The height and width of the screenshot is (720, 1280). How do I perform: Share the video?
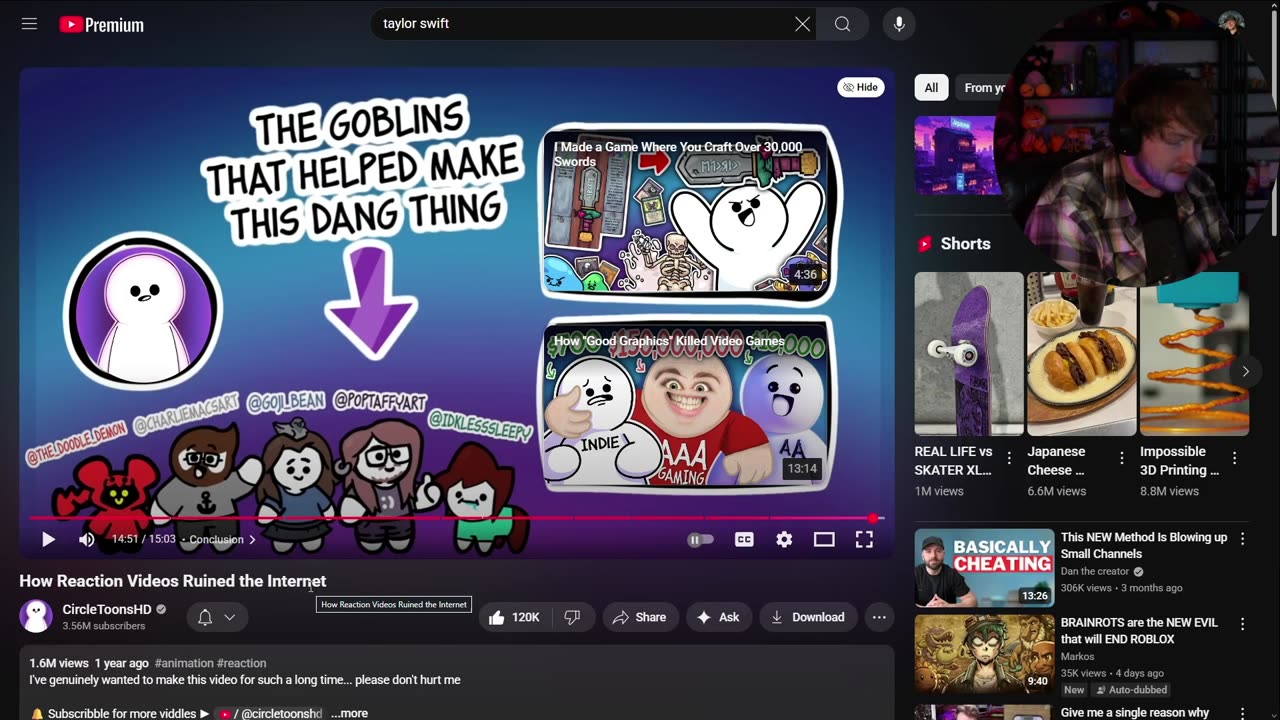pyautogui.click(x=640, y=617)
